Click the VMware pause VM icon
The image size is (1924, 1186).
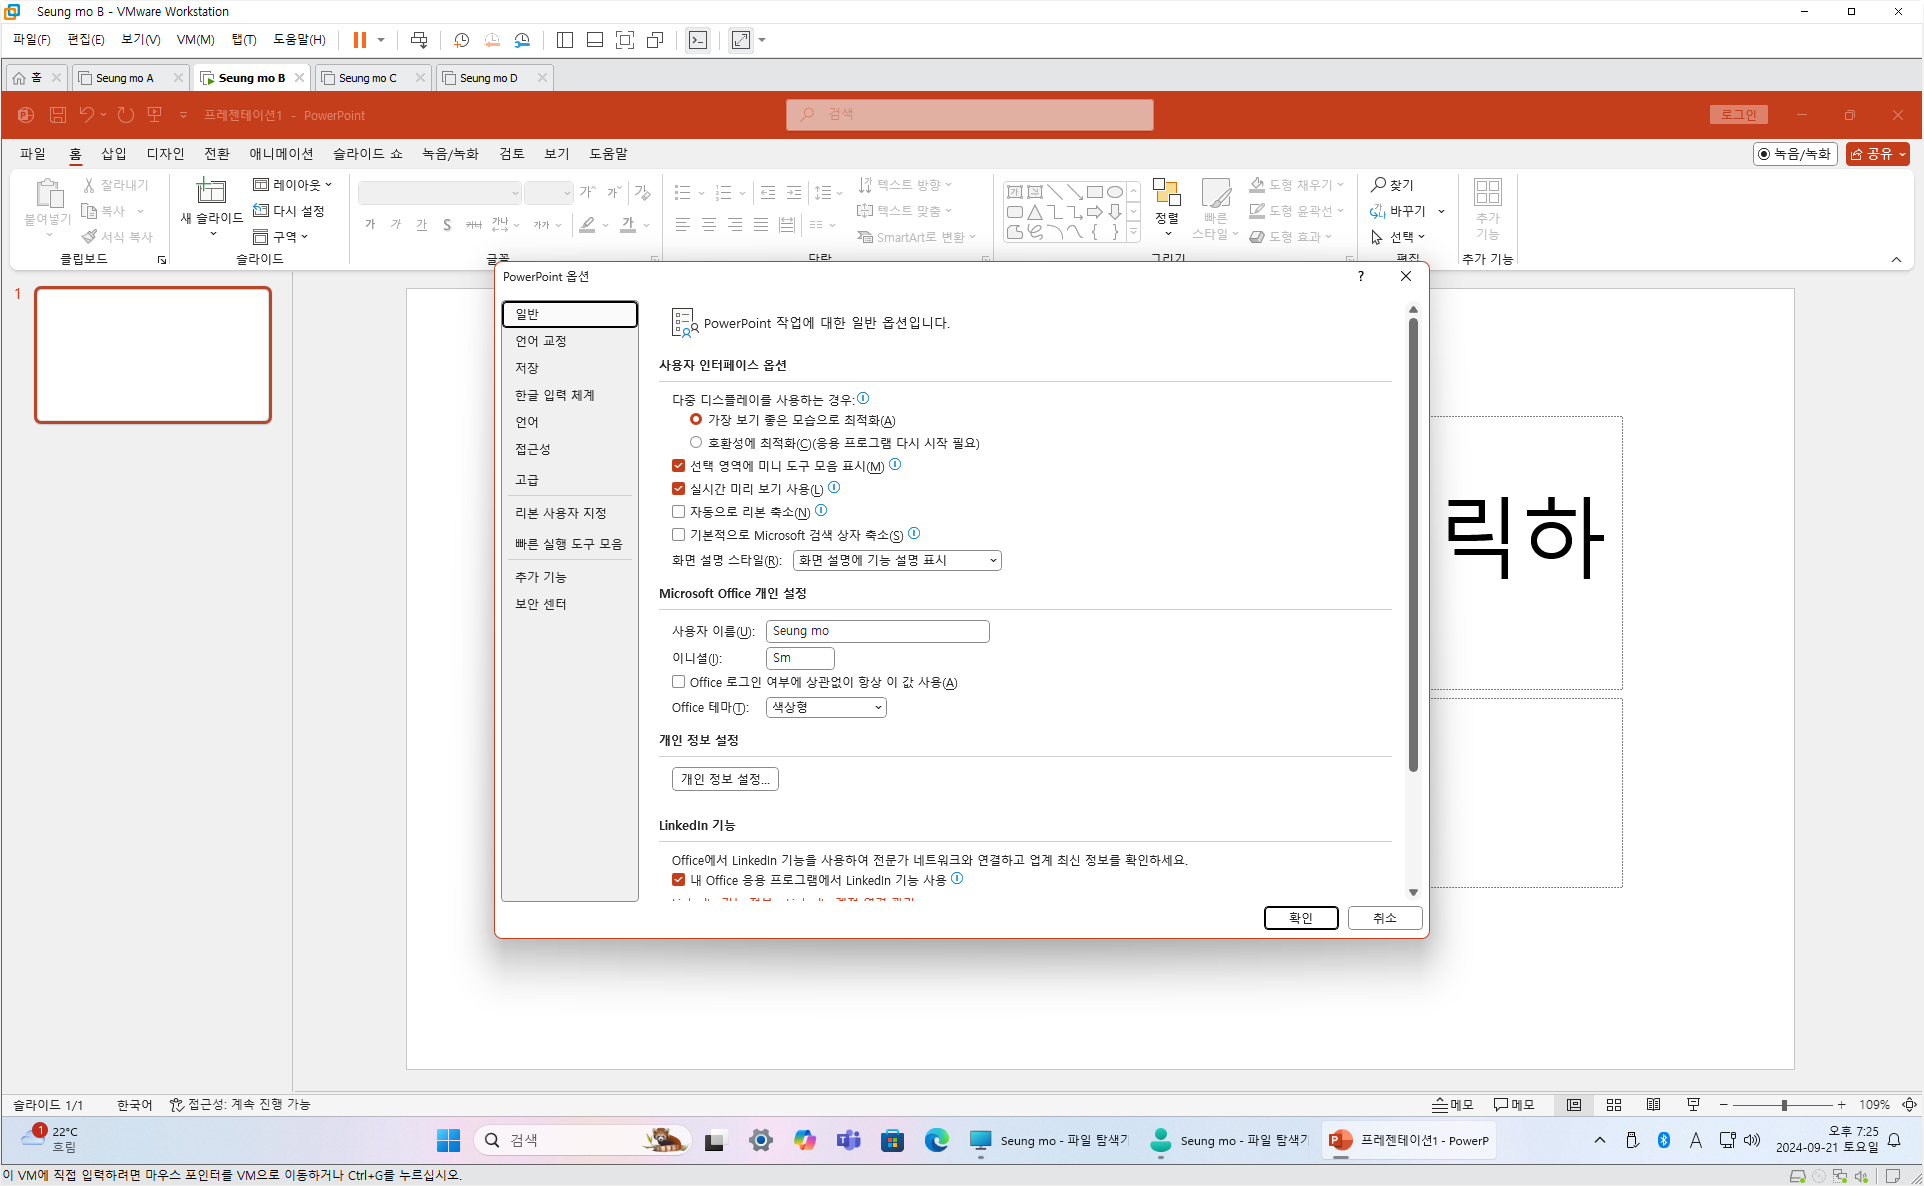(359, 40)
